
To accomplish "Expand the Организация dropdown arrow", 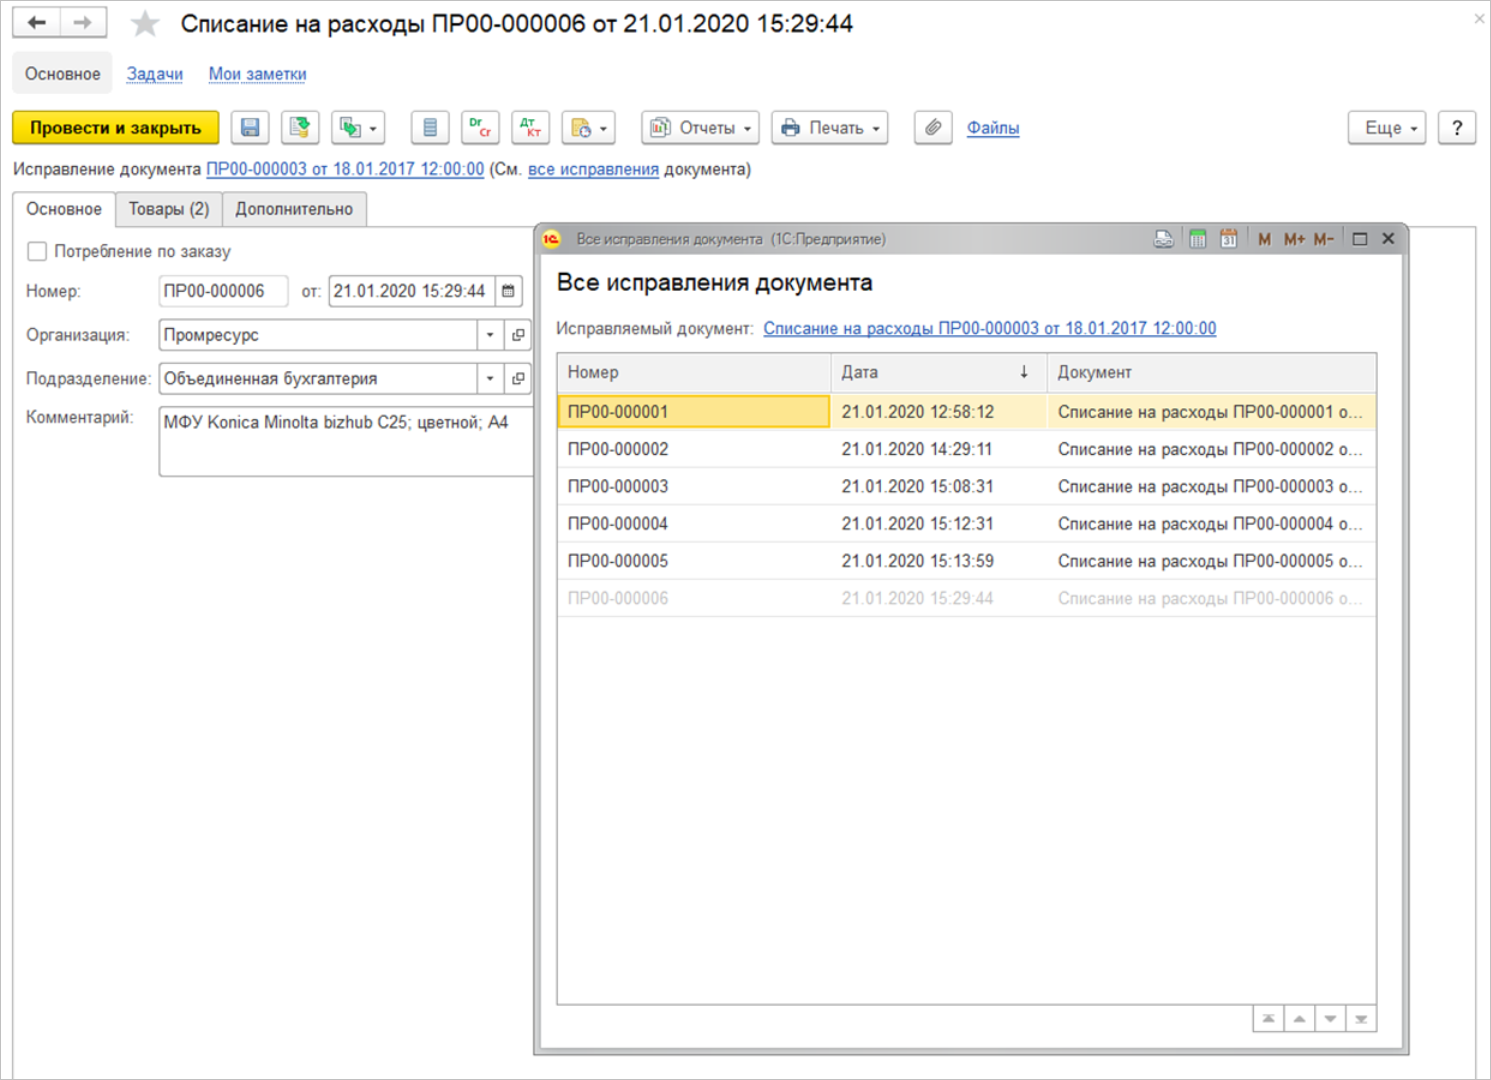I will tap(490, 335).
